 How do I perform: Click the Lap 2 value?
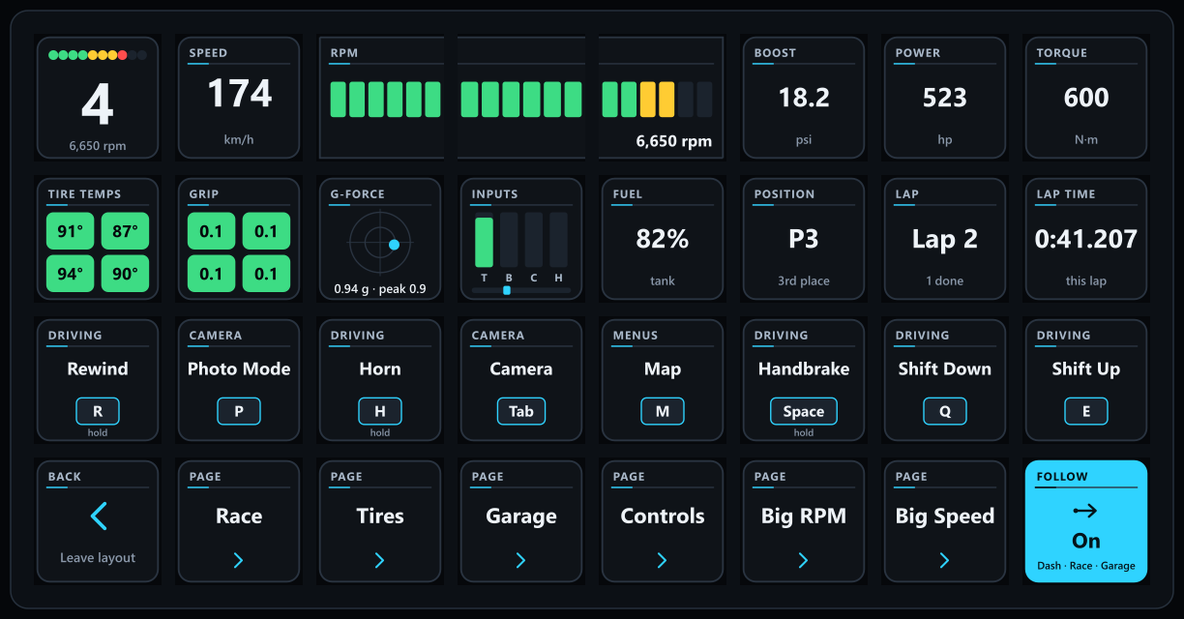pos(945,239)
